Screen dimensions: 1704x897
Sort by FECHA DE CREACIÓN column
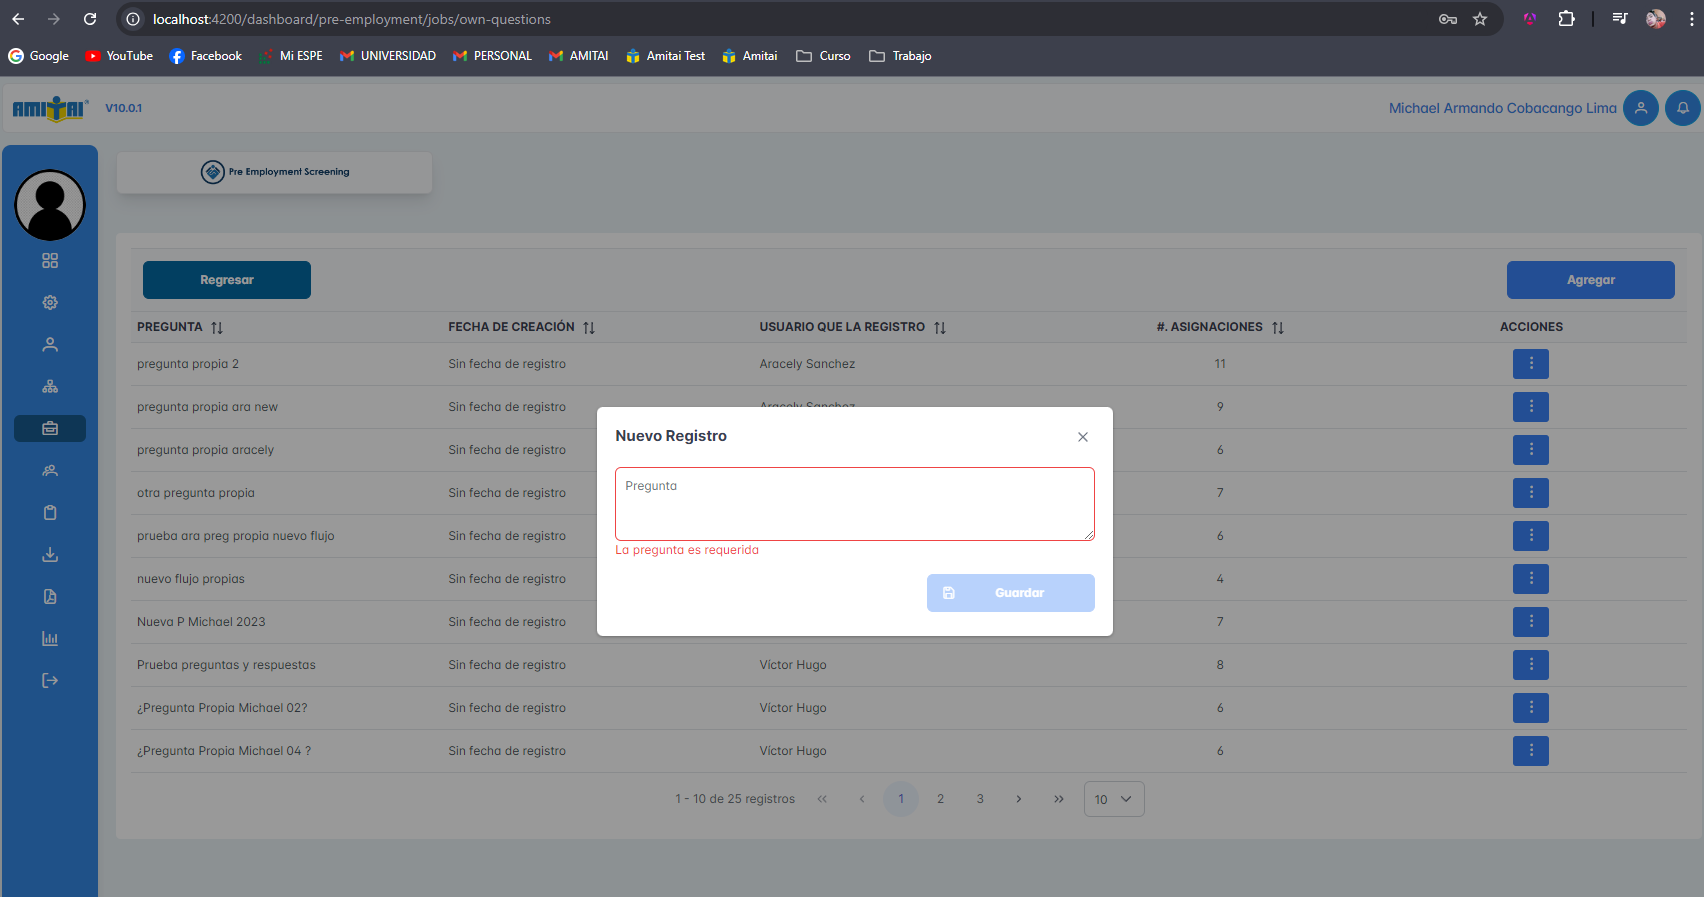click(589, 328)
